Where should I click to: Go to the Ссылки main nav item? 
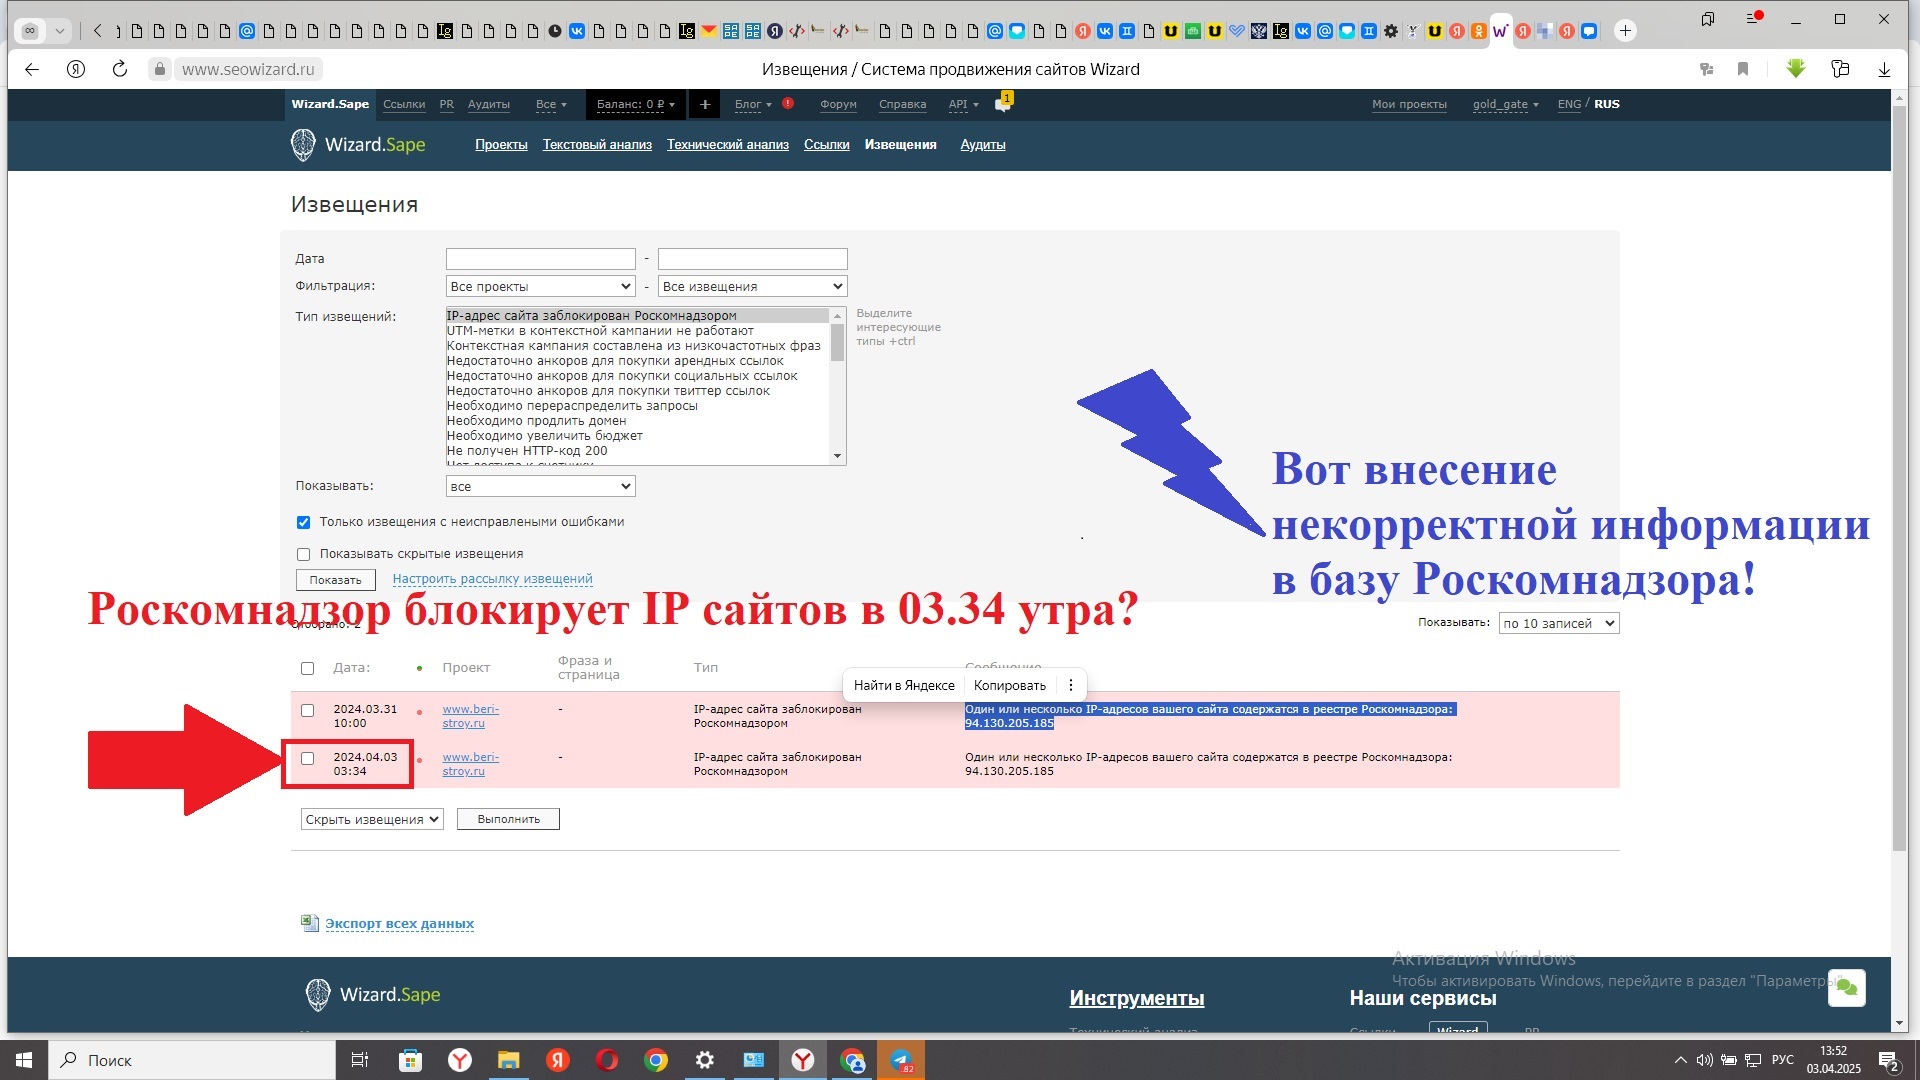click(826, 145)
